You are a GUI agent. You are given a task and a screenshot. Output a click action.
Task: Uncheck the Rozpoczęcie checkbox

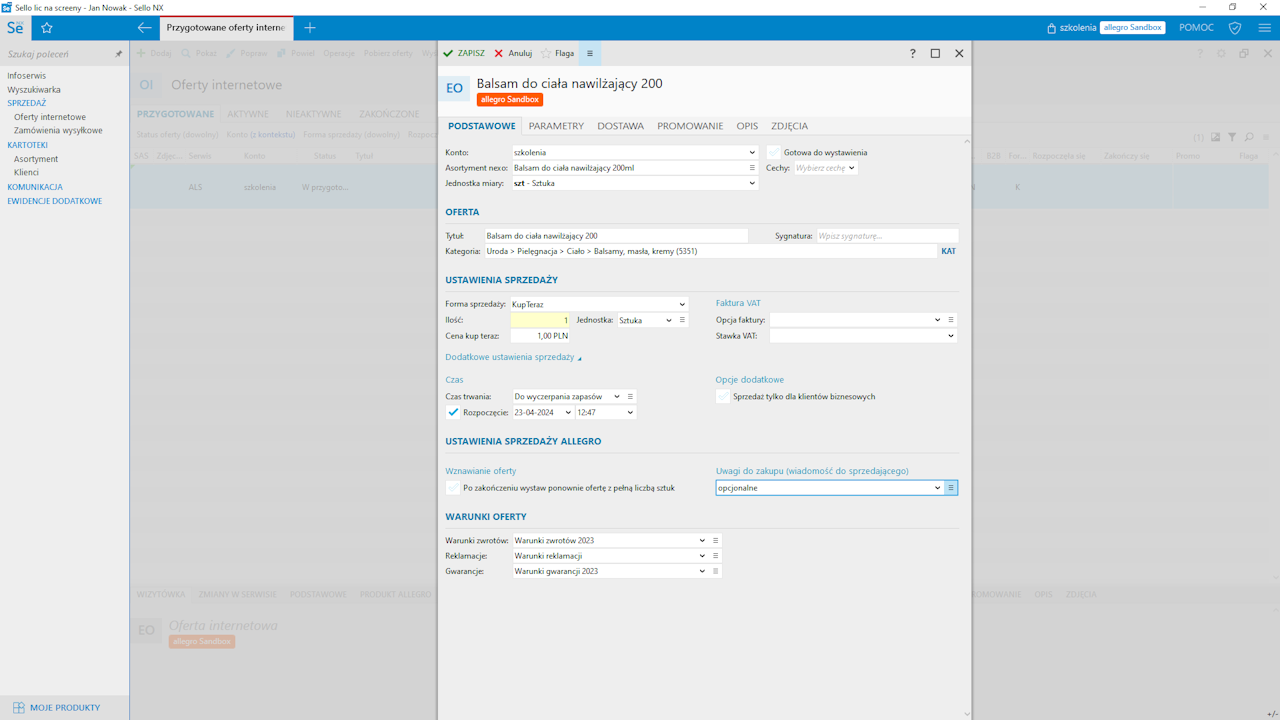pyautogui.click(x=454, y=412)
